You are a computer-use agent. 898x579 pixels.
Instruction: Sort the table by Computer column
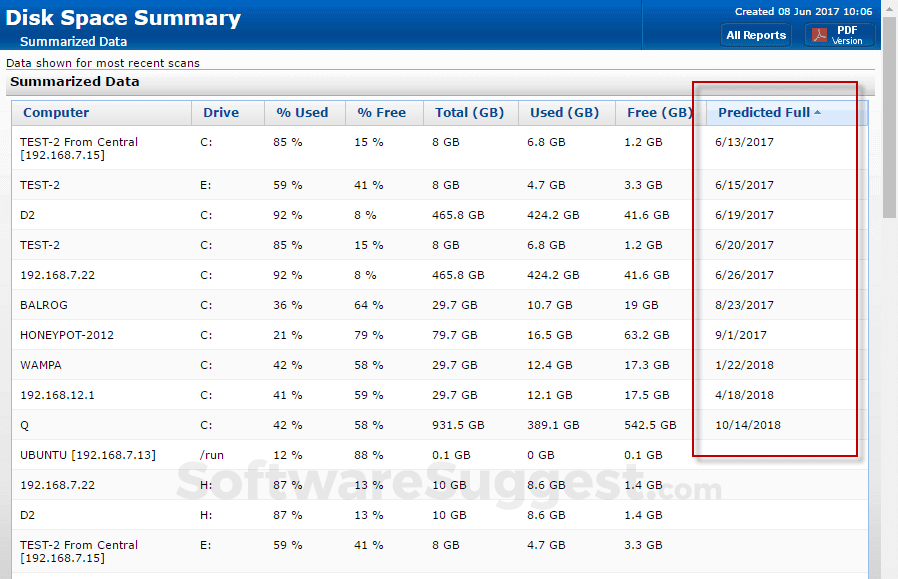tap(56, 112)
